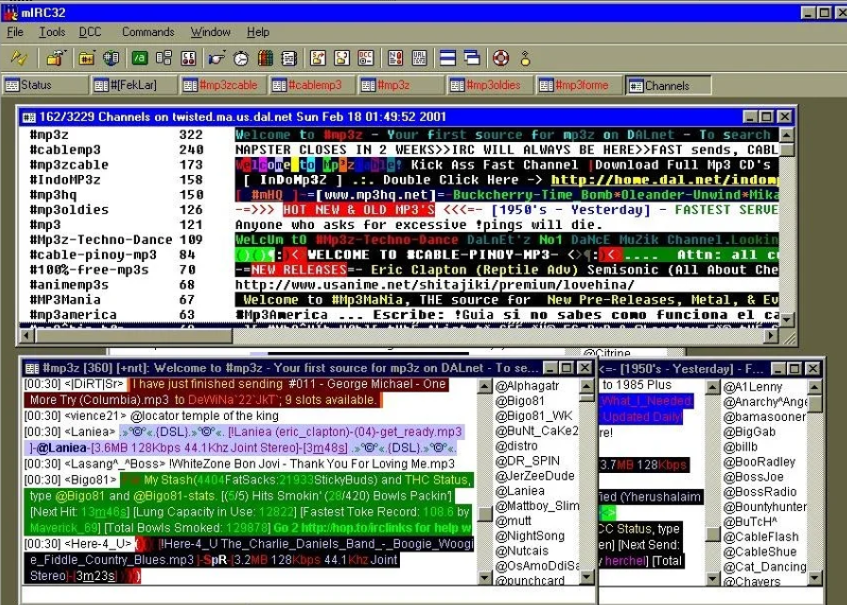Switch to the #mp3z switchbar button
Image resolution: width=847 pixels, height=605 pixels.
point(401,85)
